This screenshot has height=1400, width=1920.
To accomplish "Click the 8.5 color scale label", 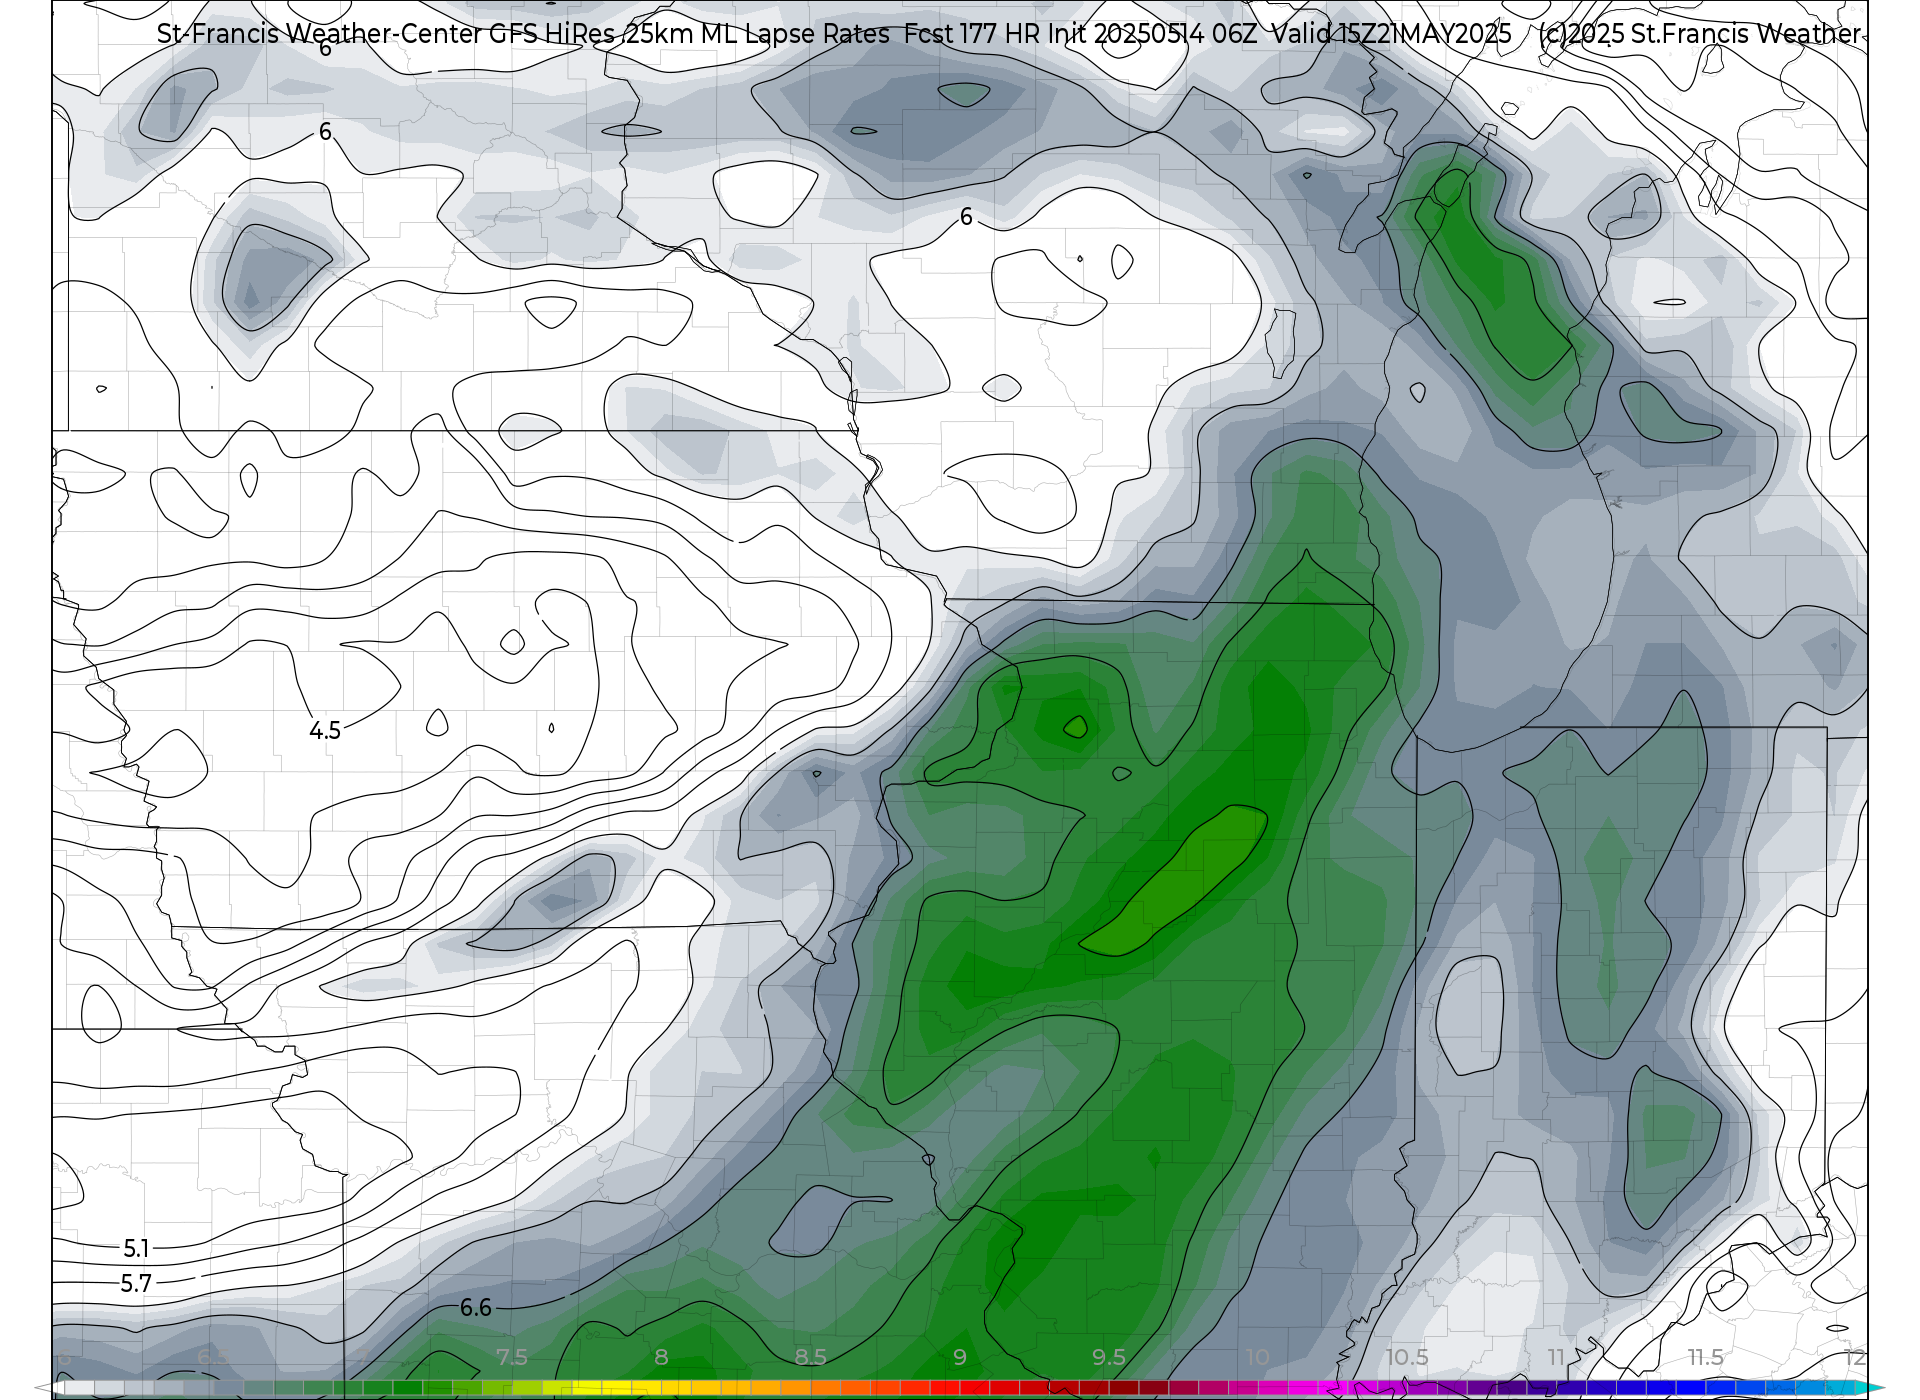I will point(810,1358).
